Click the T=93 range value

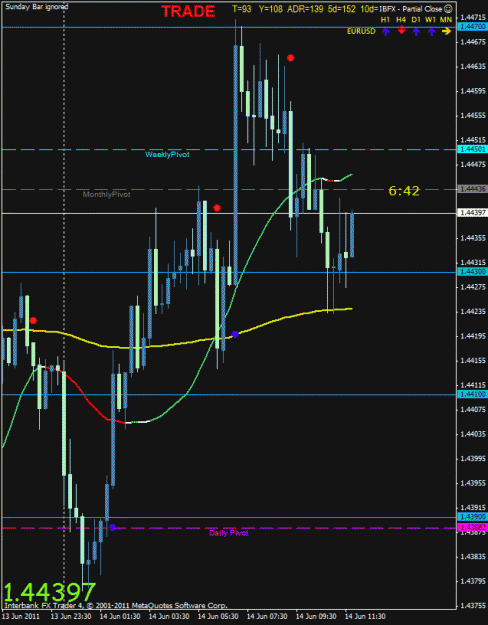(242, 9)
